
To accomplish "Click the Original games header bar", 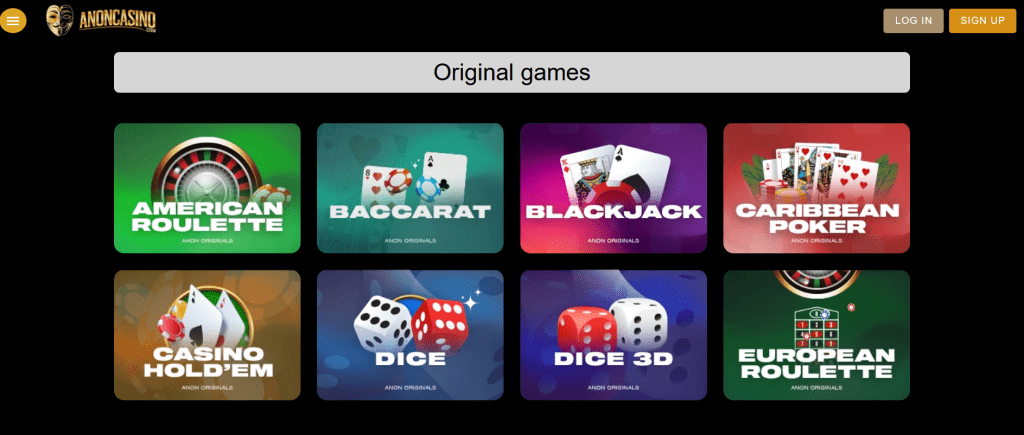I will coord(512,72).
